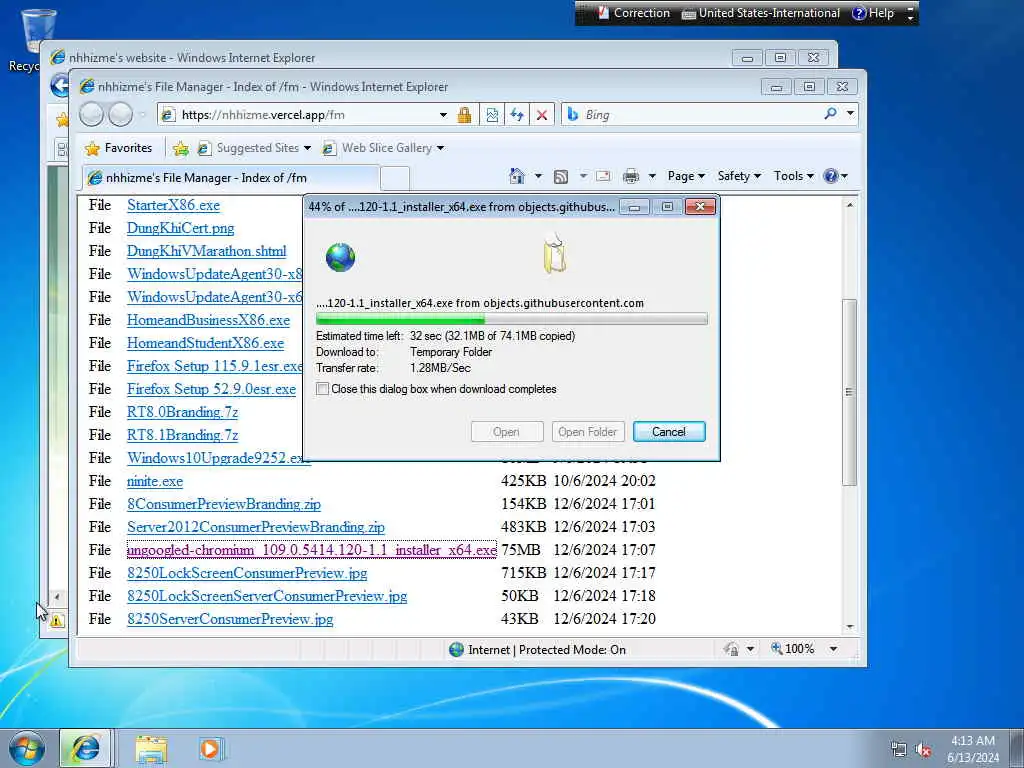Click Internet Explorer taskbar icon
The image size is (1024, 768).
point(86,748)
